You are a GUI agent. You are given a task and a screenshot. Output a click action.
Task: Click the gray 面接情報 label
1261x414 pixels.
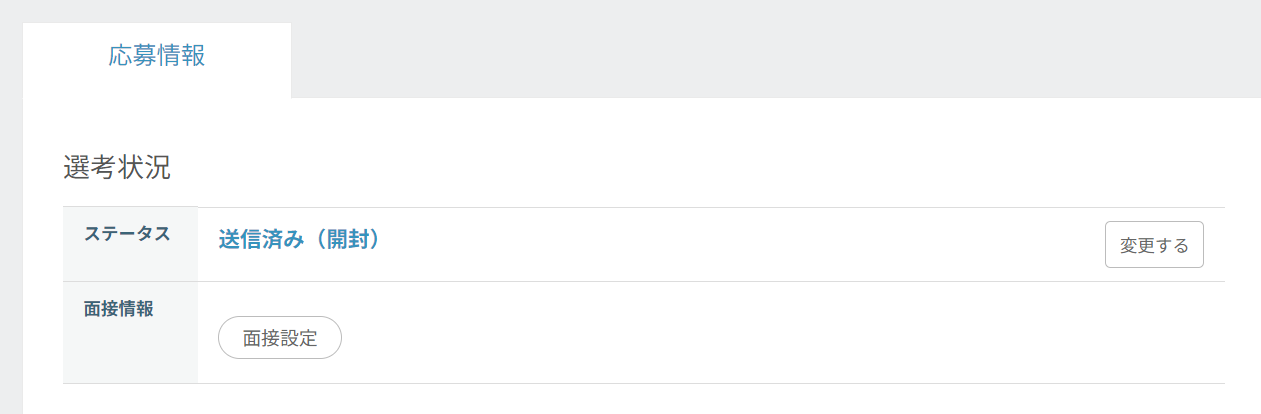pyautogui.click(x=119, y=309)
